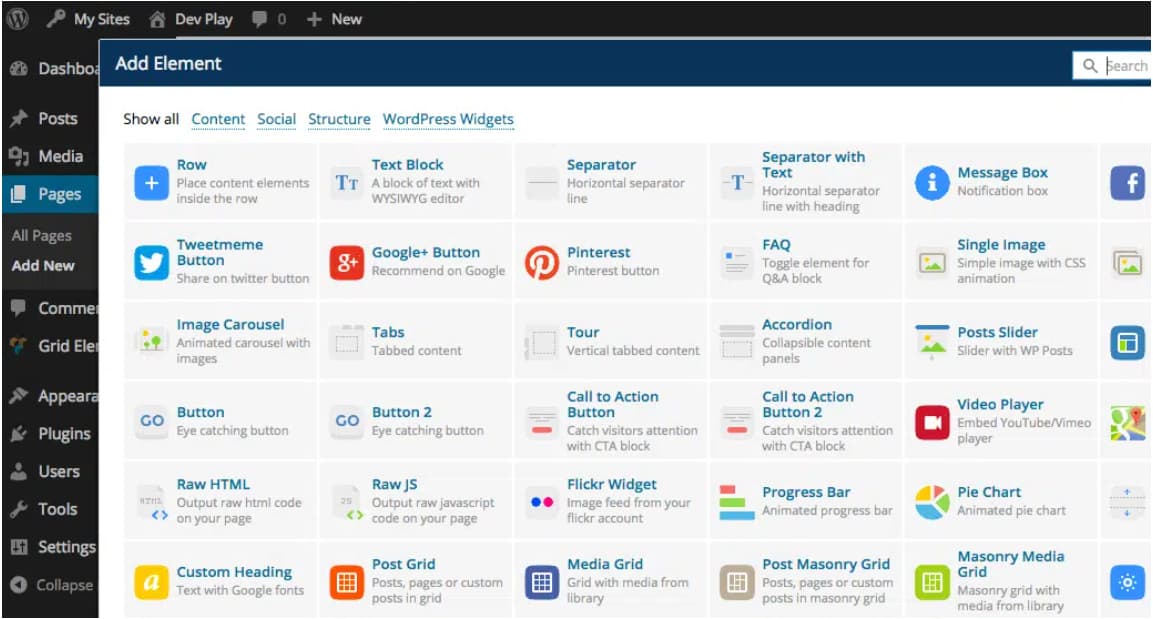The image size is (1153, 619).
Task: Click the Facebook icon element
Action: point(1127,182)
